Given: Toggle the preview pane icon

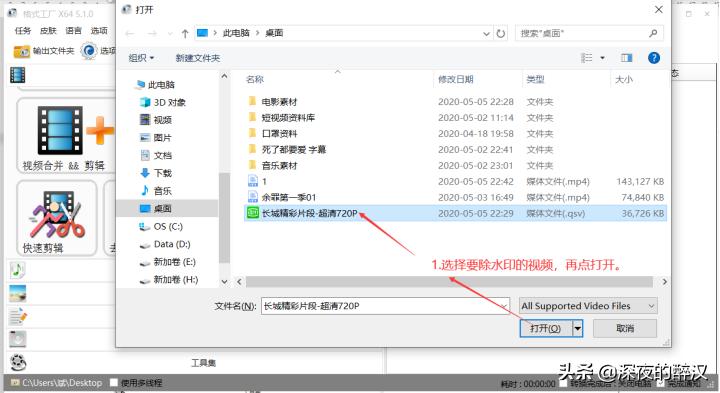Looking at the screenshot, I should coord(626,58).
